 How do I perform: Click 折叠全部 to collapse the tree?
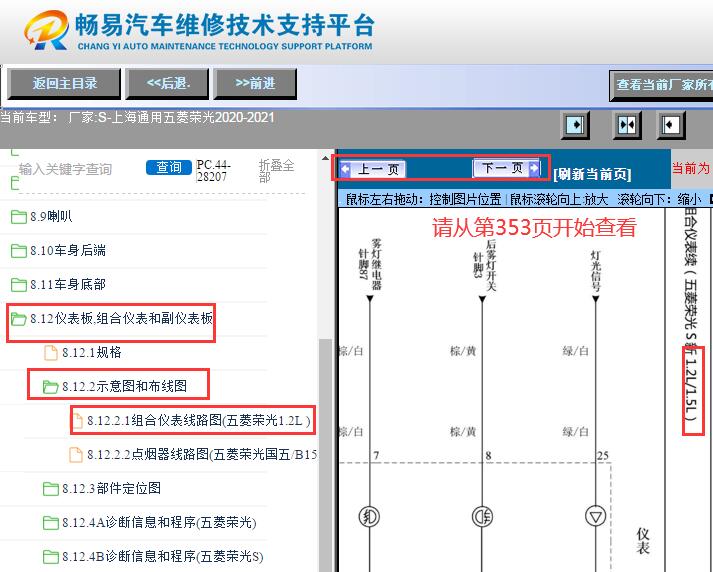click(276, 171)
